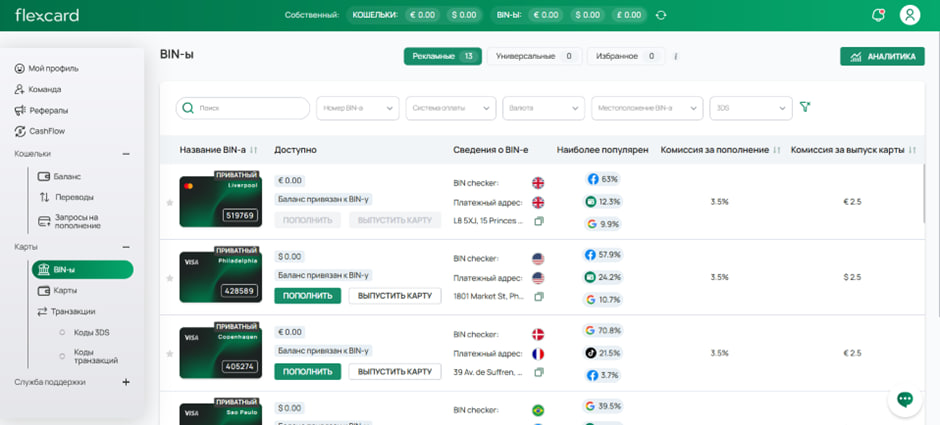Open the user account avatar menu
The image size is (940, 425).
pyautogui.click(x=909, y=15)
